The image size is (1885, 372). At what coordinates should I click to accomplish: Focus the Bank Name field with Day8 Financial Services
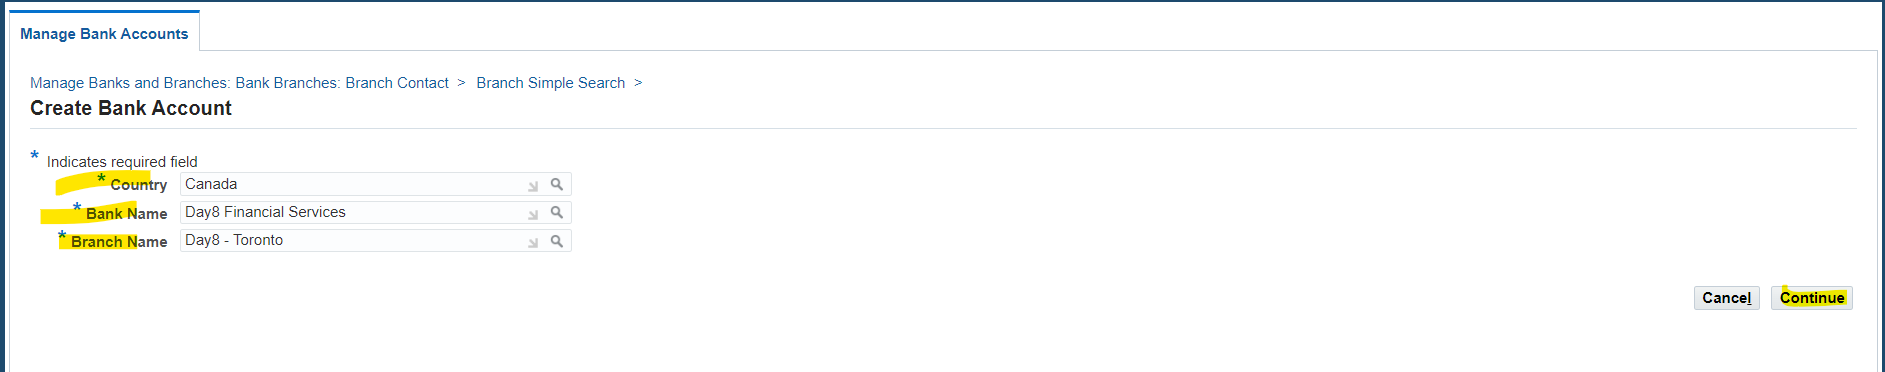(x=375, y=212)
